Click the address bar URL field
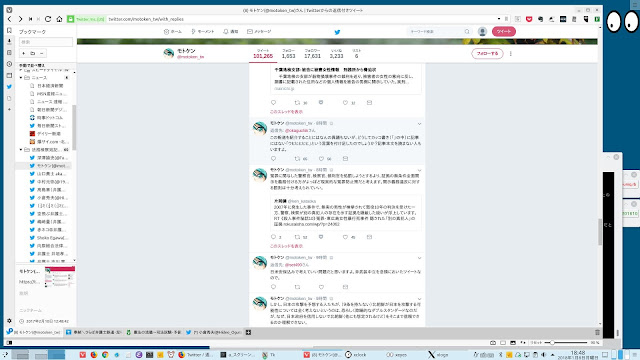Viewport: 640px width, 360px height. coord(301,19)
